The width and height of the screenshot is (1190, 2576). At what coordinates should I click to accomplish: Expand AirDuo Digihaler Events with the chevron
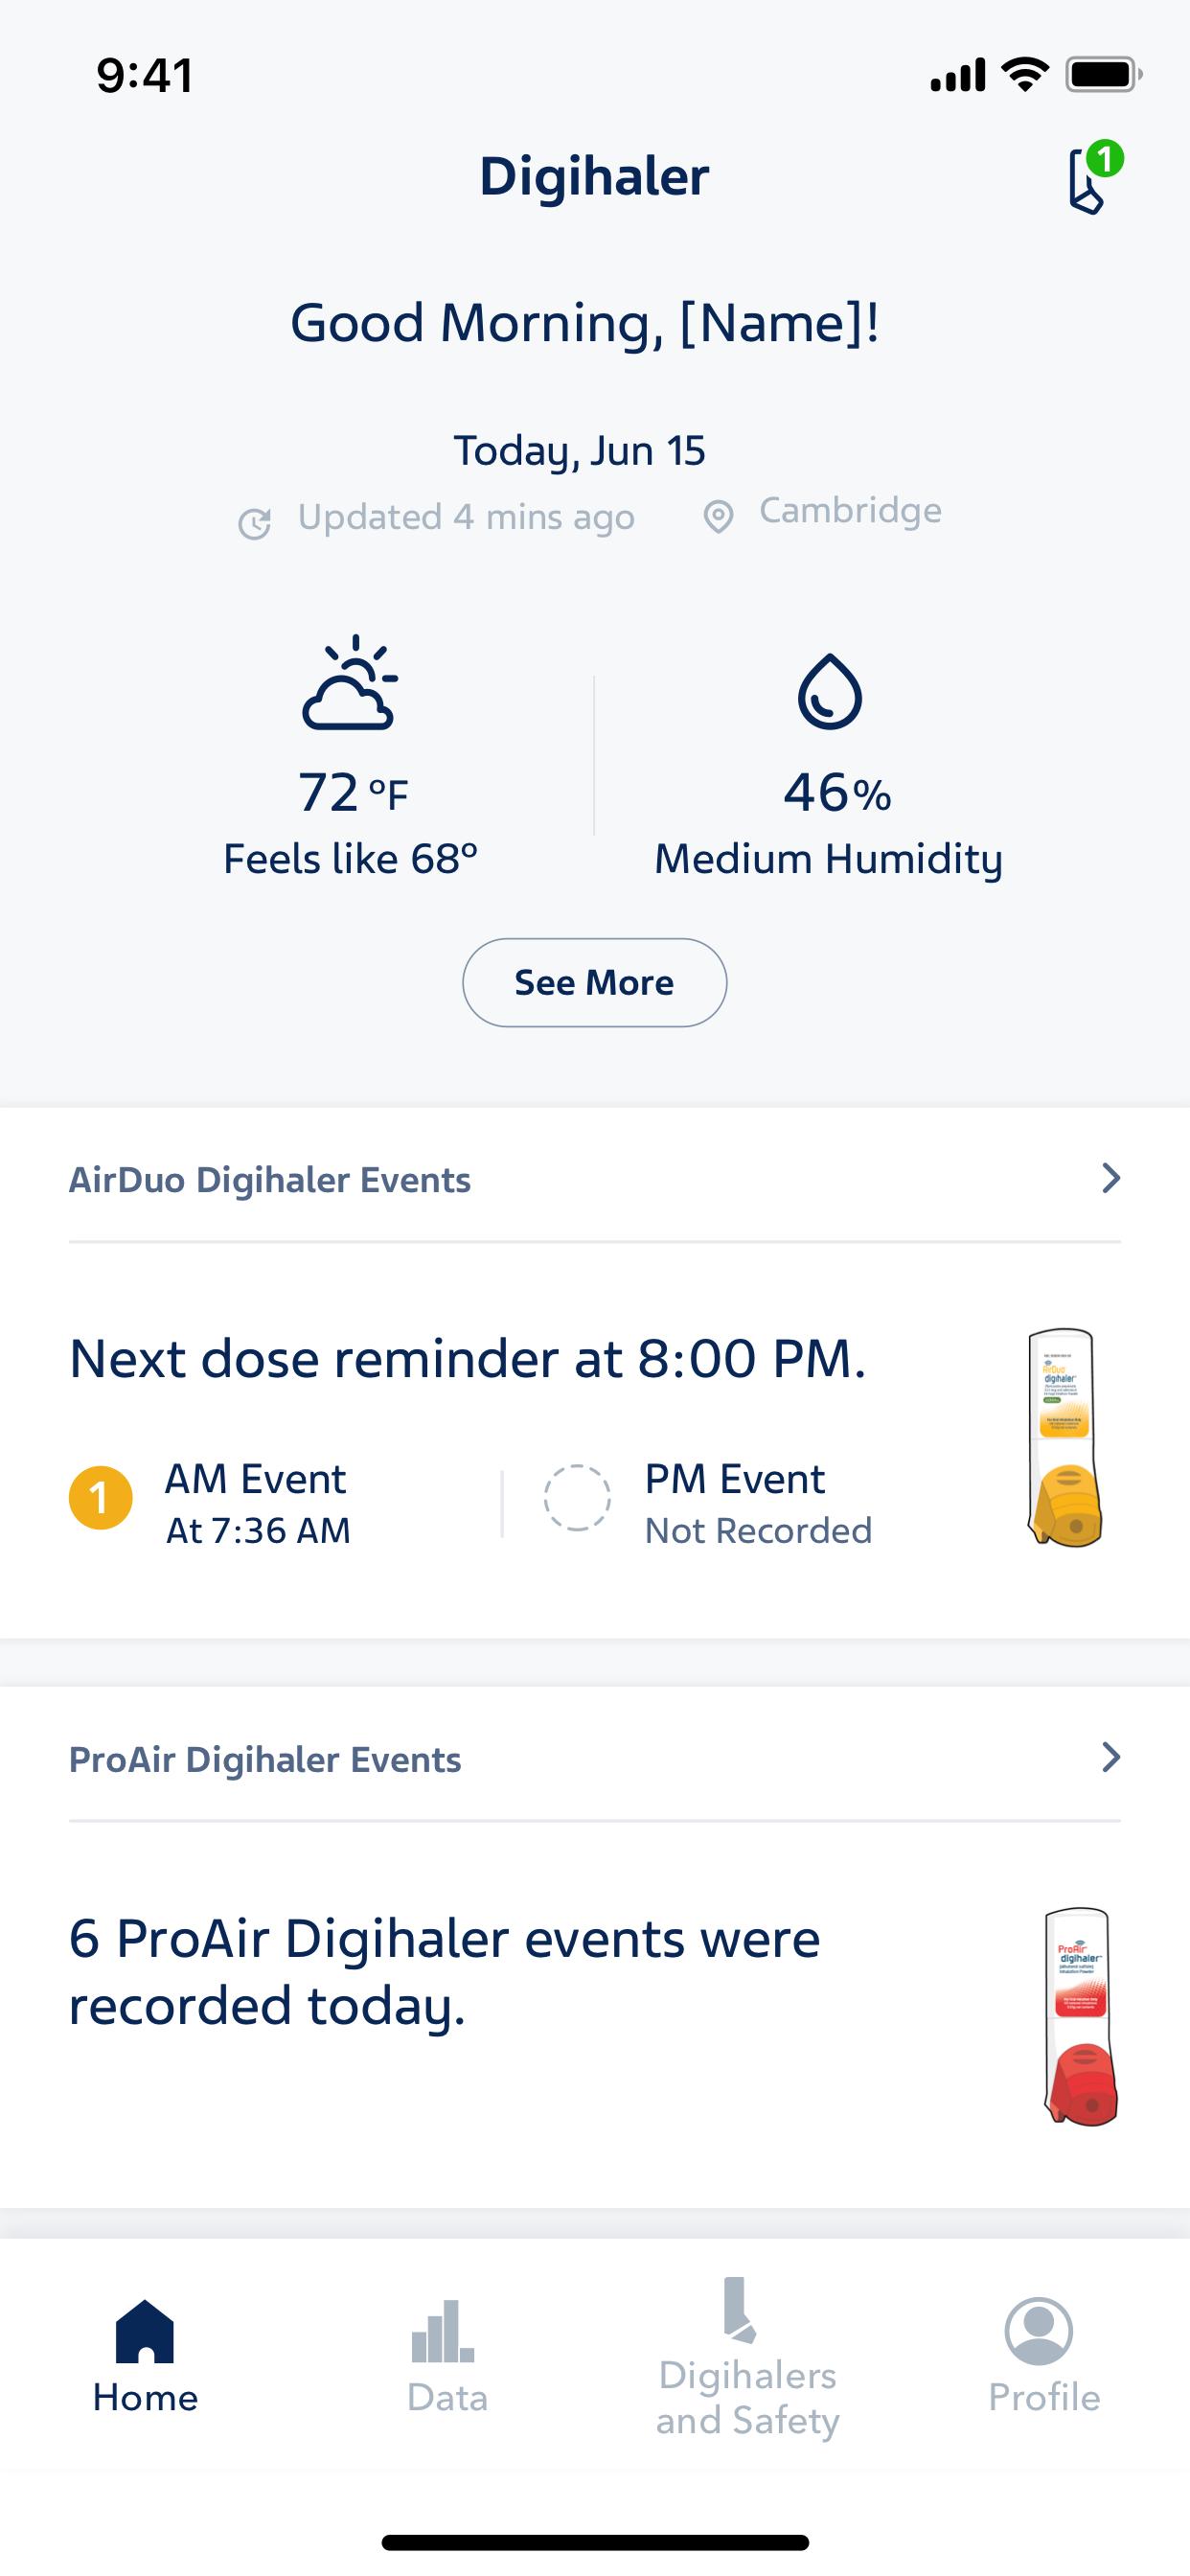[1110, 1178]
